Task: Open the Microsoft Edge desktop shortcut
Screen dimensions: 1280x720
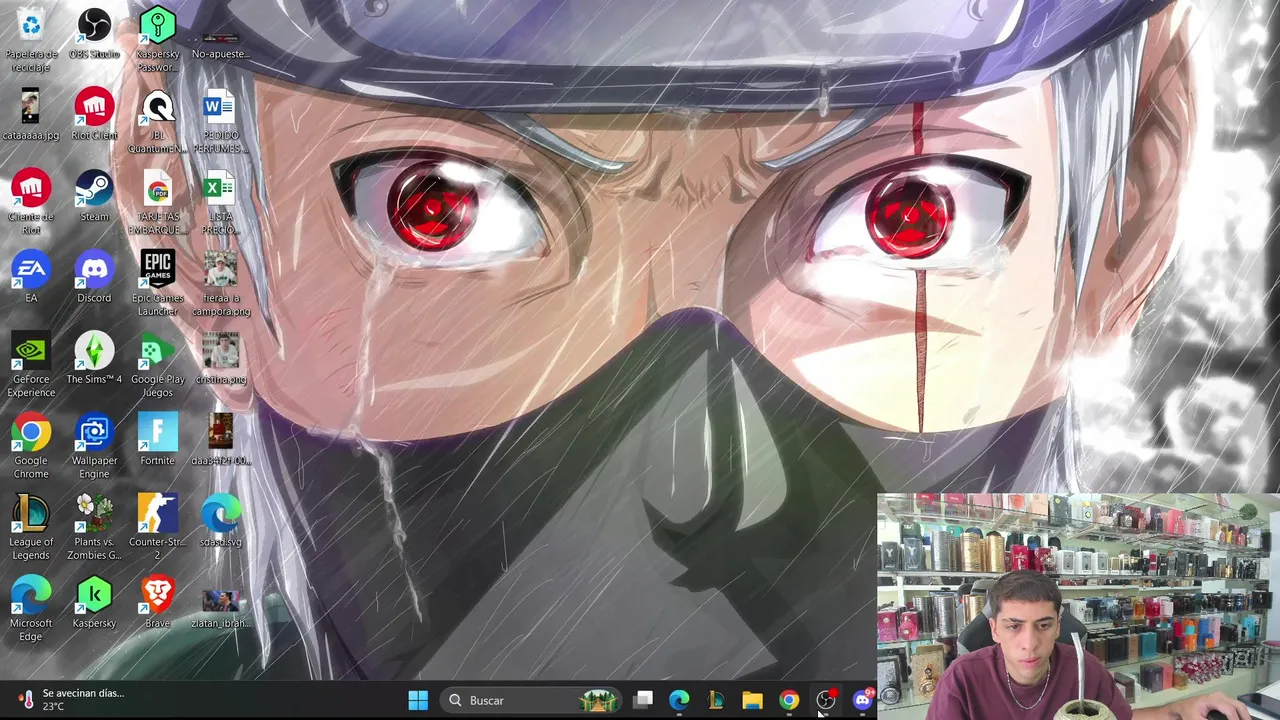Action: click(x=31, y=610)
